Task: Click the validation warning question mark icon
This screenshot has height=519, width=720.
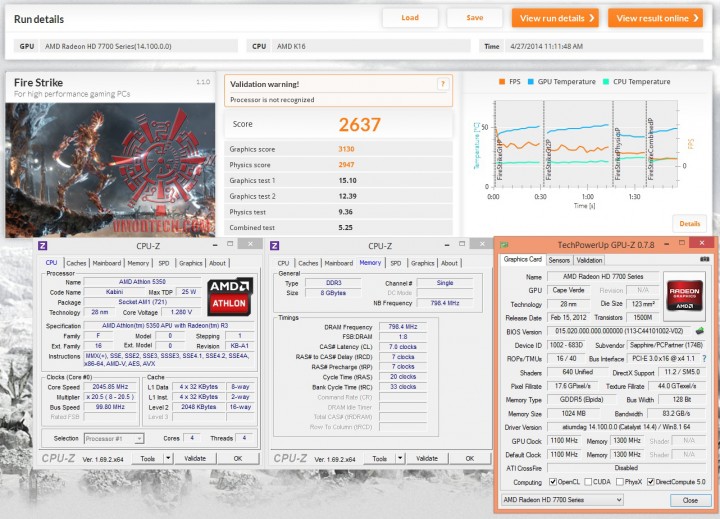Action: click(x=443, y=84)
